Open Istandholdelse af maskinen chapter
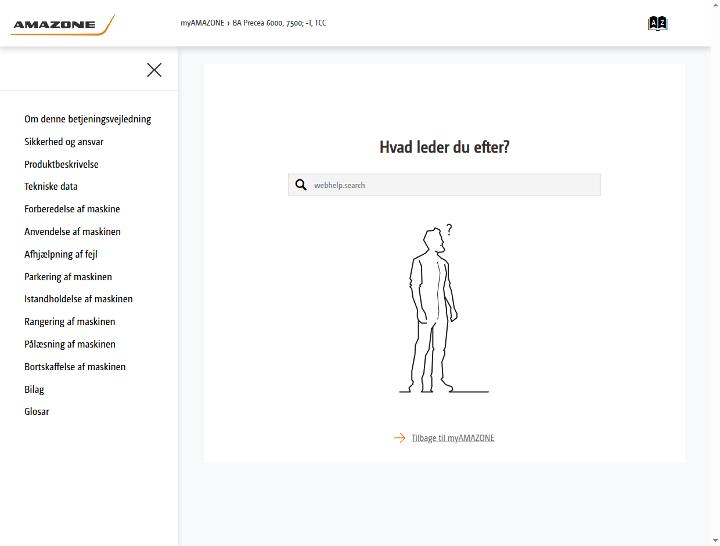This screenshot has width=720, height=546. [x=79, y=299]
